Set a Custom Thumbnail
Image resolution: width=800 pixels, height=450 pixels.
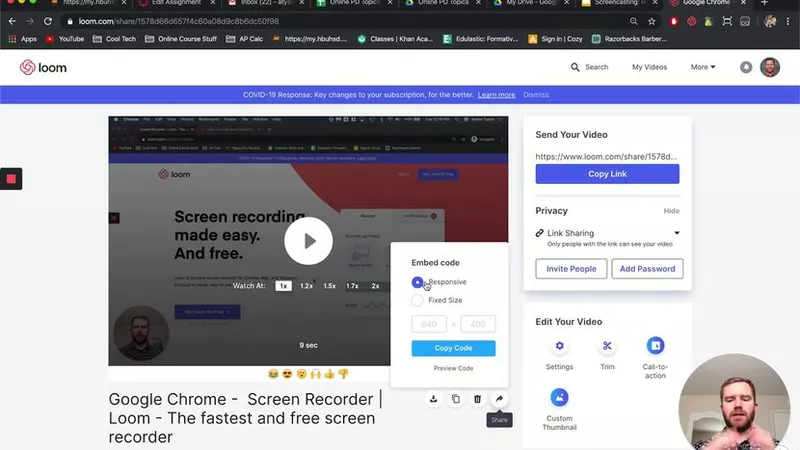[559, 397]
